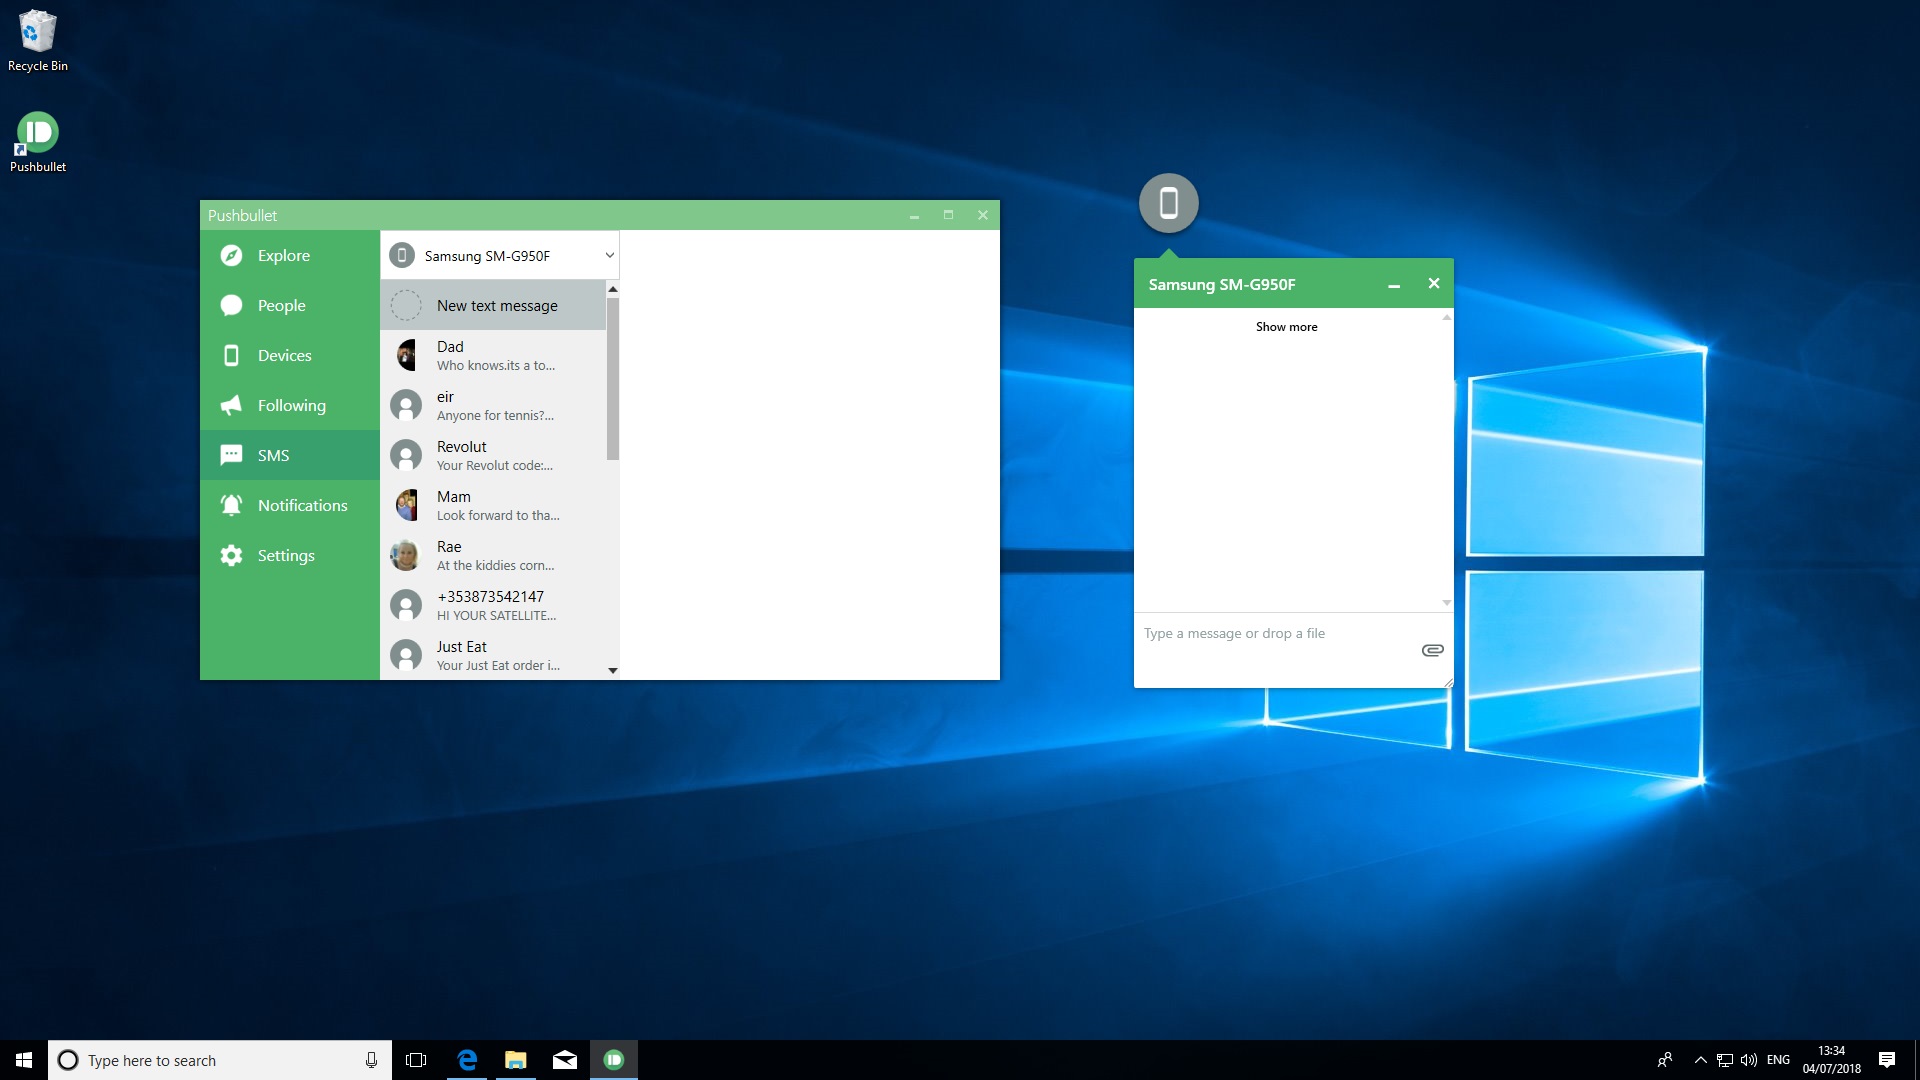Image resolution: width=1920 pixels, height=1080 pixels.
Task: Click the Following icon in sidebar
Action: point(233,405)
